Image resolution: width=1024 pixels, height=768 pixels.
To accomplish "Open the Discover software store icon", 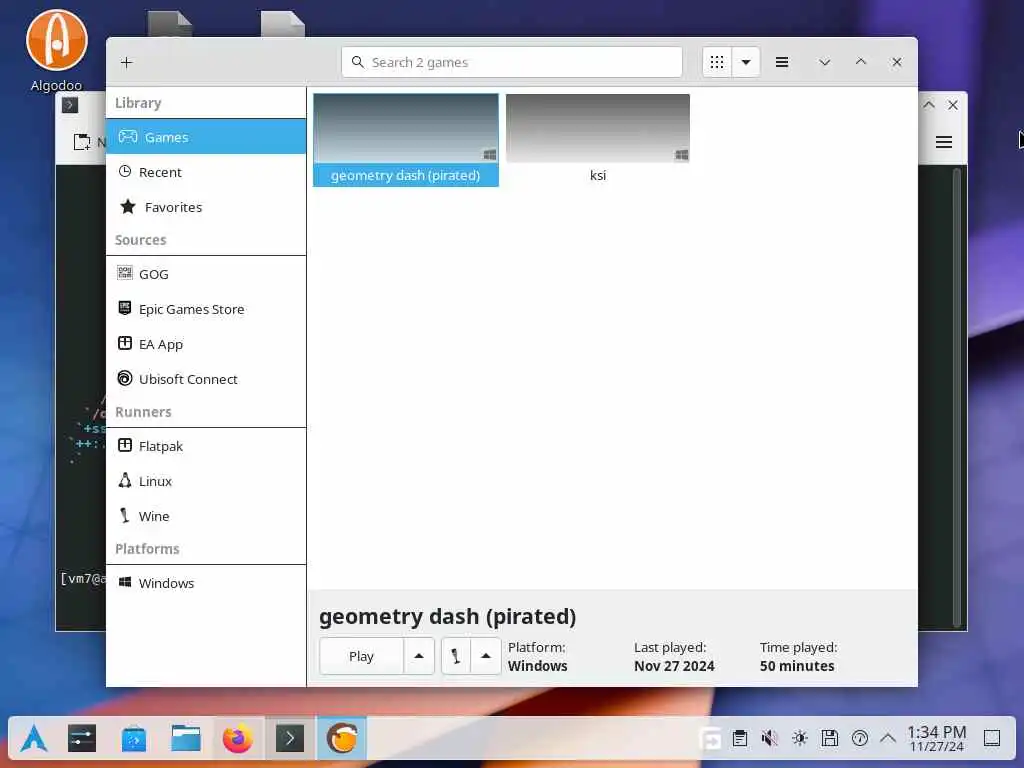I will coord(134,739).
